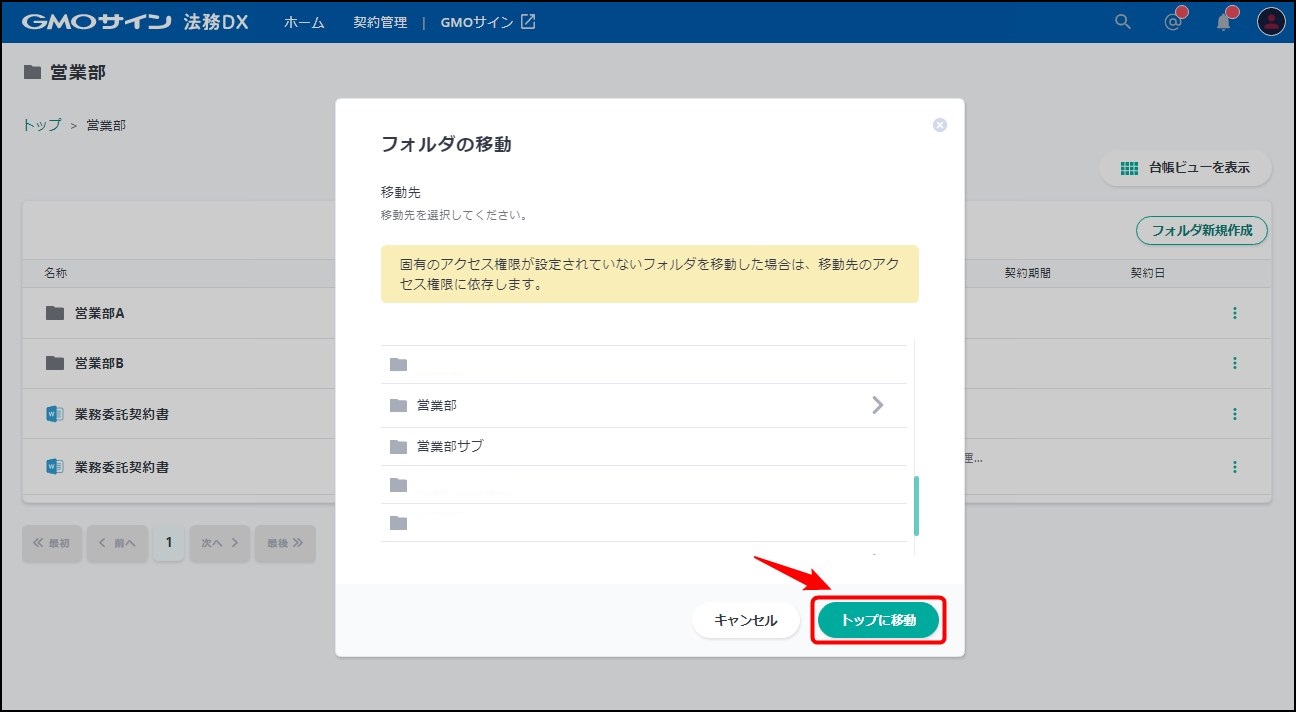
Task: Click the フォルダ新規作成 button
Action: click(x=1201, y=230)
